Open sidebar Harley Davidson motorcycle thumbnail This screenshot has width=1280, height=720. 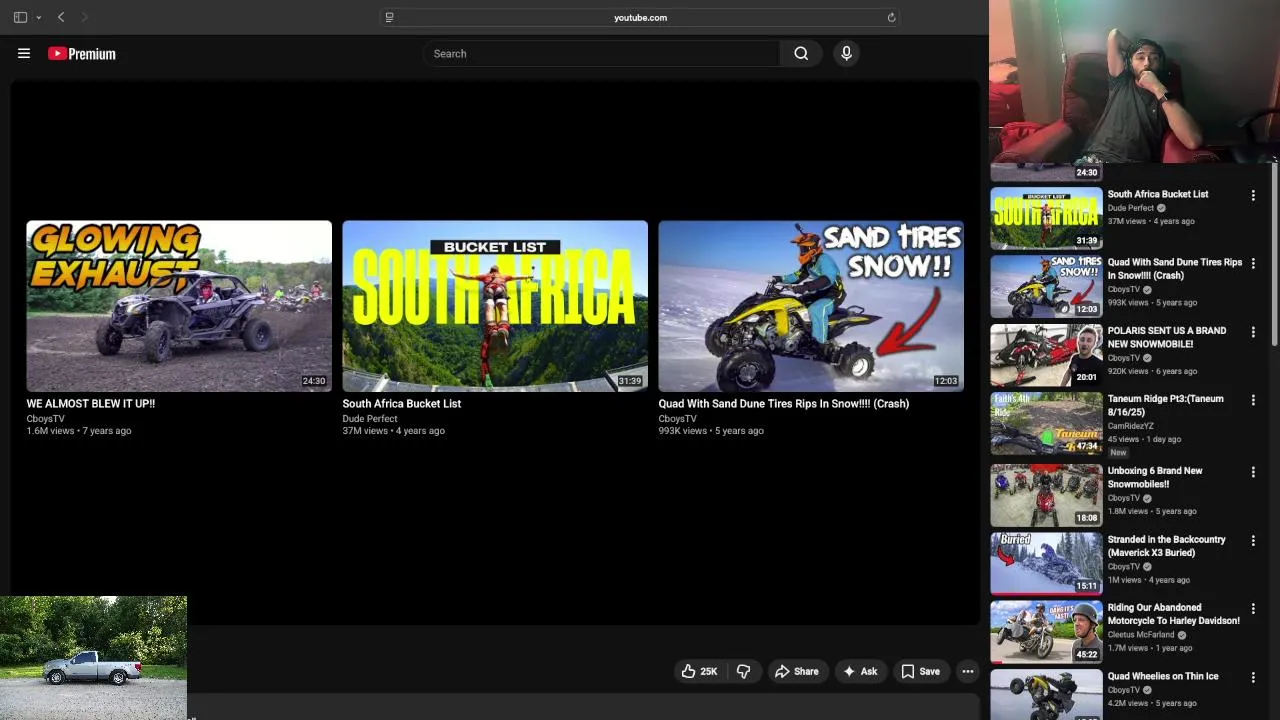point(1046,631)
